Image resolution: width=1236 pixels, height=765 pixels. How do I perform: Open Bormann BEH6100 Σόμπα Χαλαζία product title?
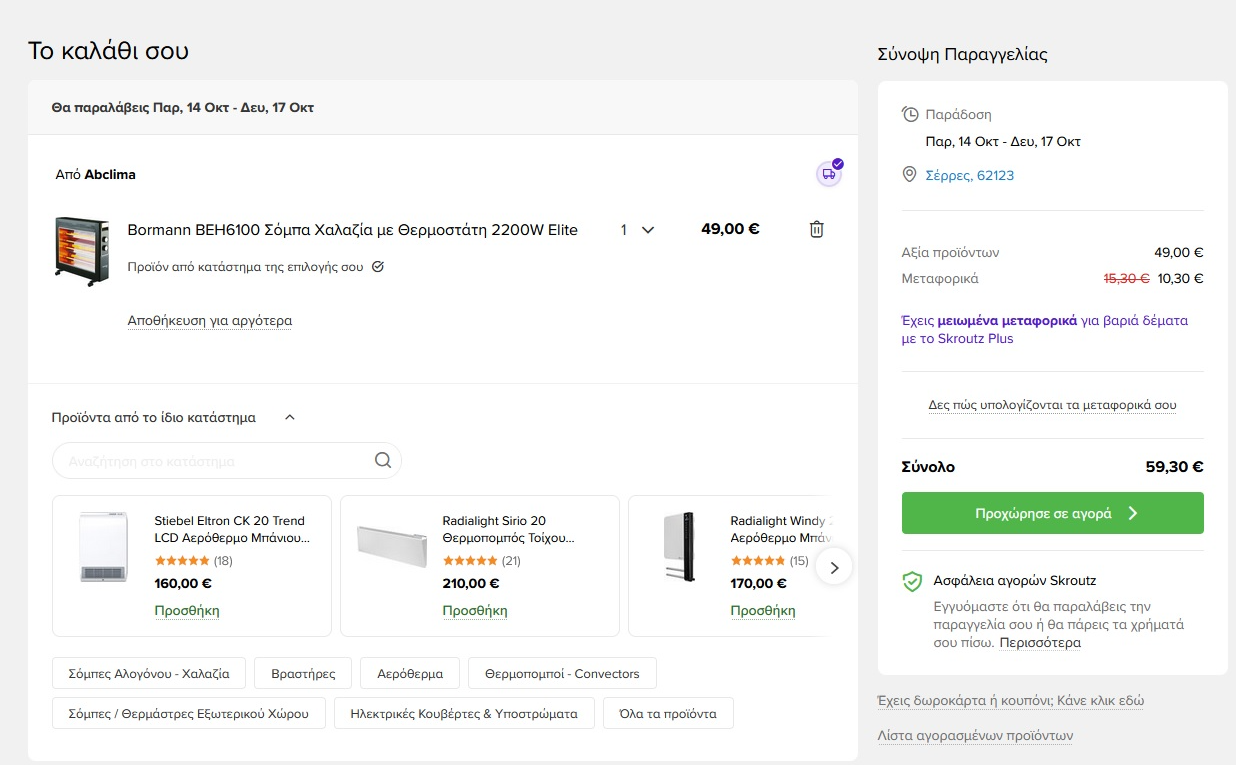(x=353, y=230)
